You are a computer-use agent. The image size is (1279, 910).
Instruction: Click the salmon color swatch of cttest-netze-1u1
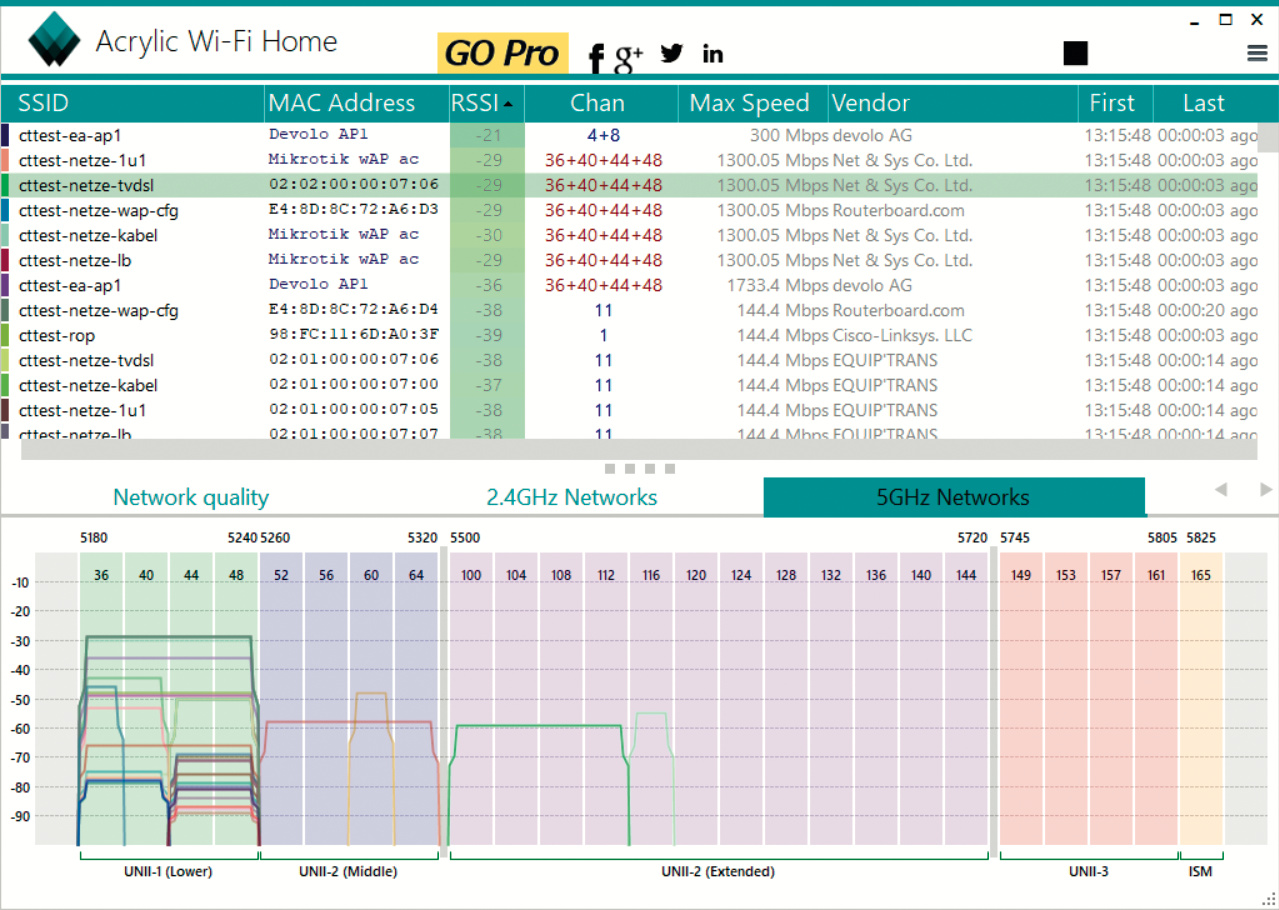tap(6, 160)
